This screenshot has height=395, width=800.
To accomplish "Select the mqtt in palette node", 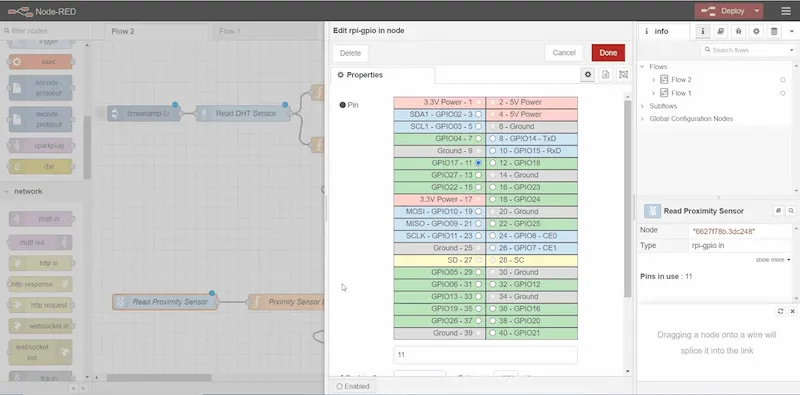I will click(41, 219).
